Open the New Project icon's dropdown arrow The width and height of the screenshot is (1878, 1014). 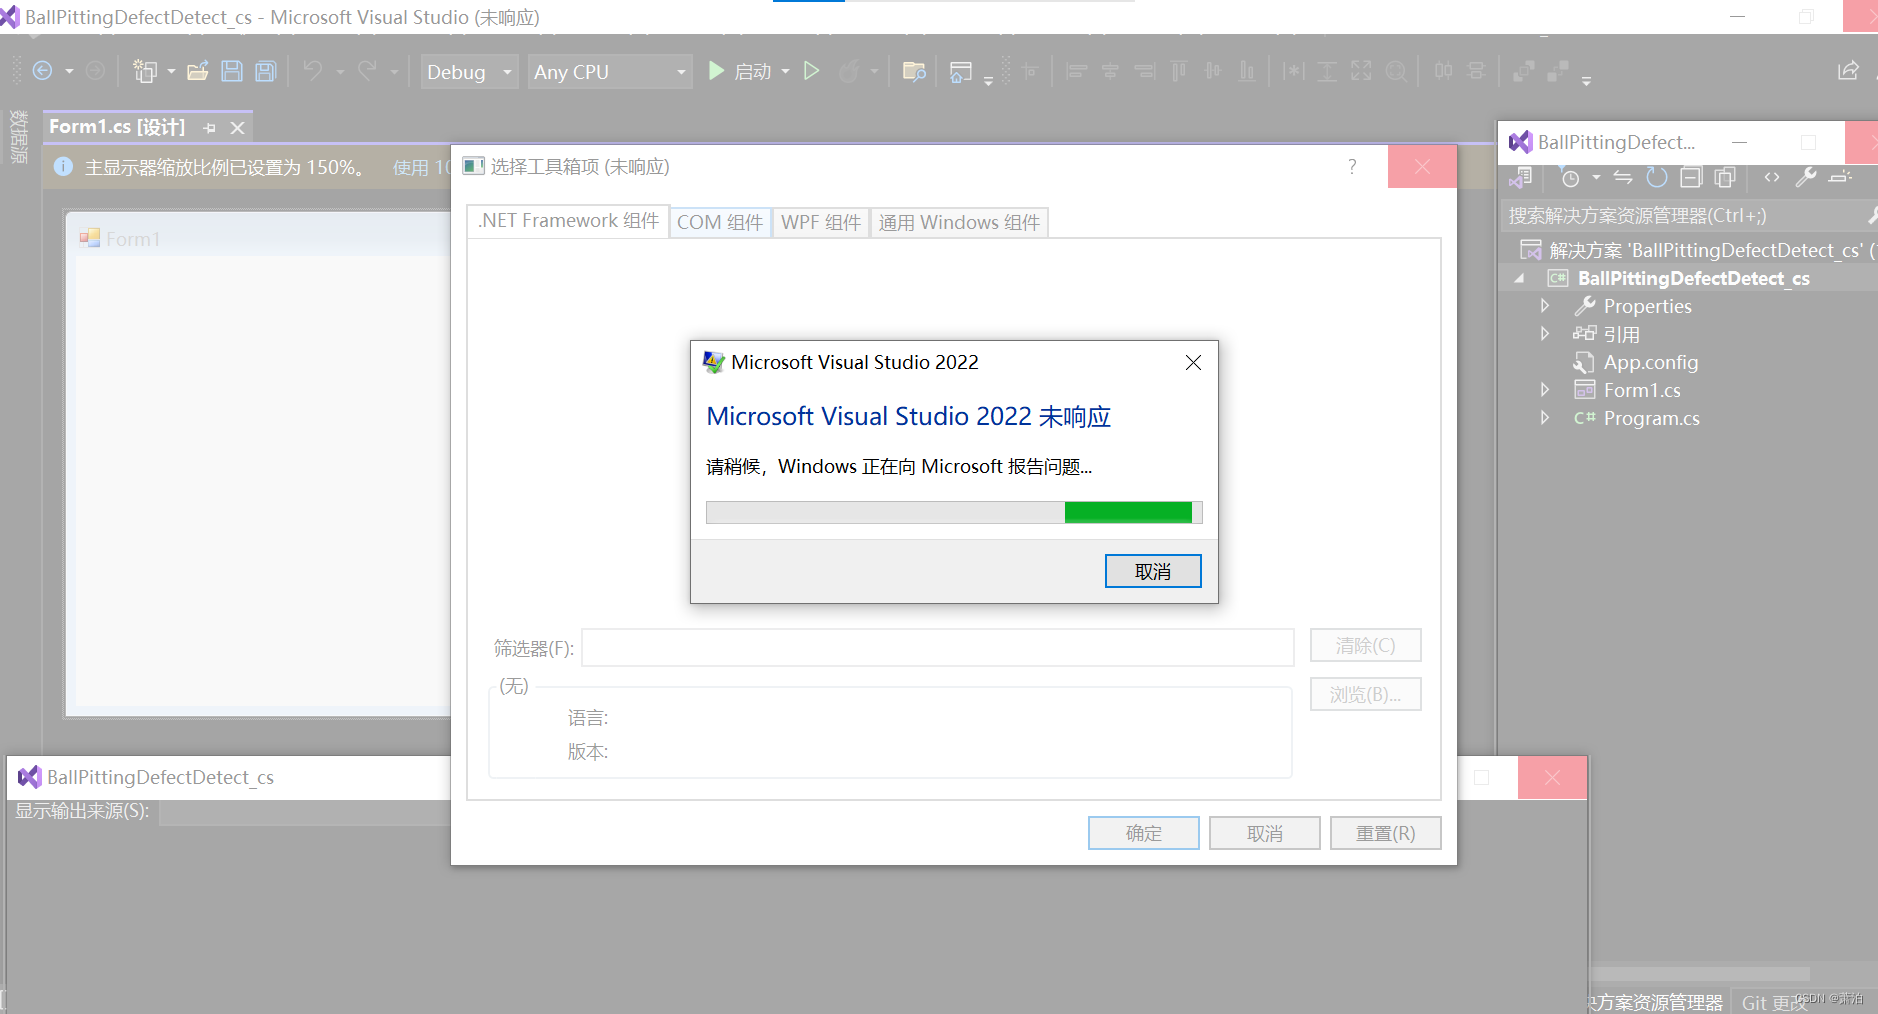pos(171,71)
